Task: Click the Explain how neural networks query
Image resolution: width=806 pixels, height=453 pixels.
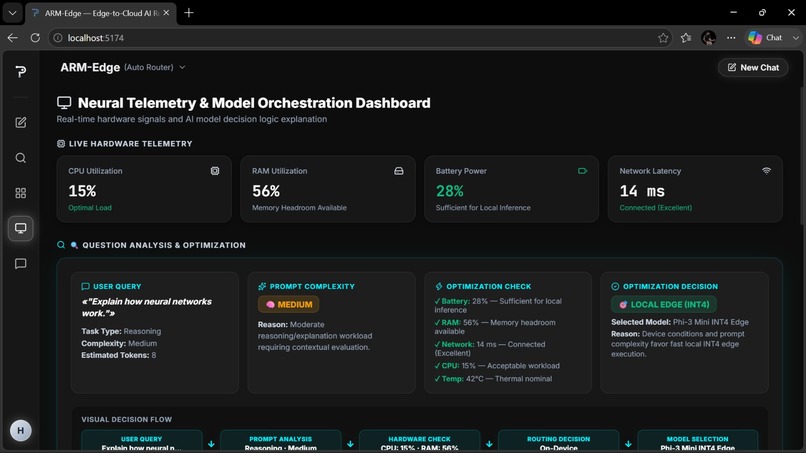Action: point(146,307)
